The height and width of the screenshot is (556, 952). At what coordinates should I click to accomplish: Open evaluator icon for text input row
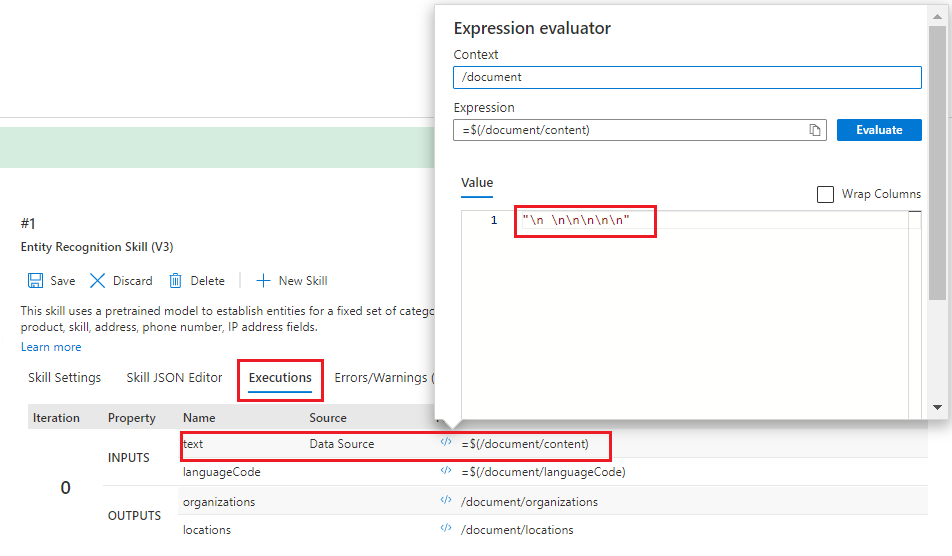coord(446,443)
